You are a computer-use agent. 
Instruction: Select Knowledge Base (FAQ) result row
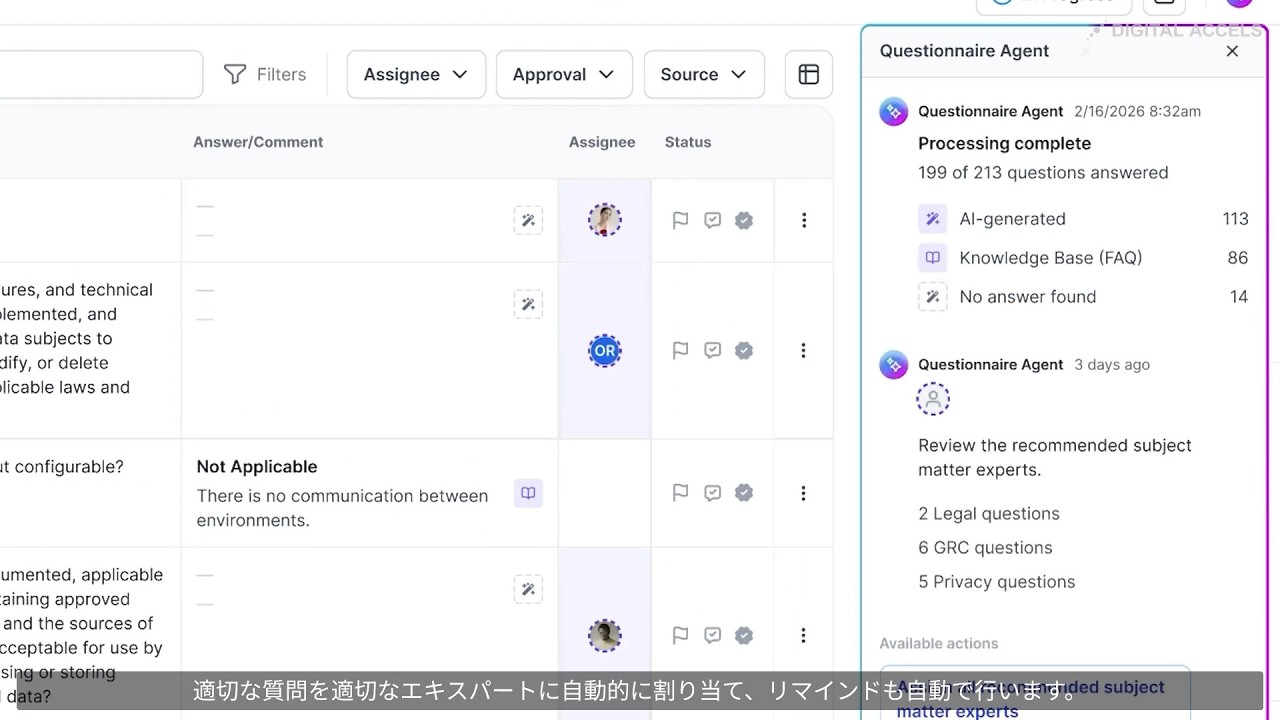click(1083, 258)
